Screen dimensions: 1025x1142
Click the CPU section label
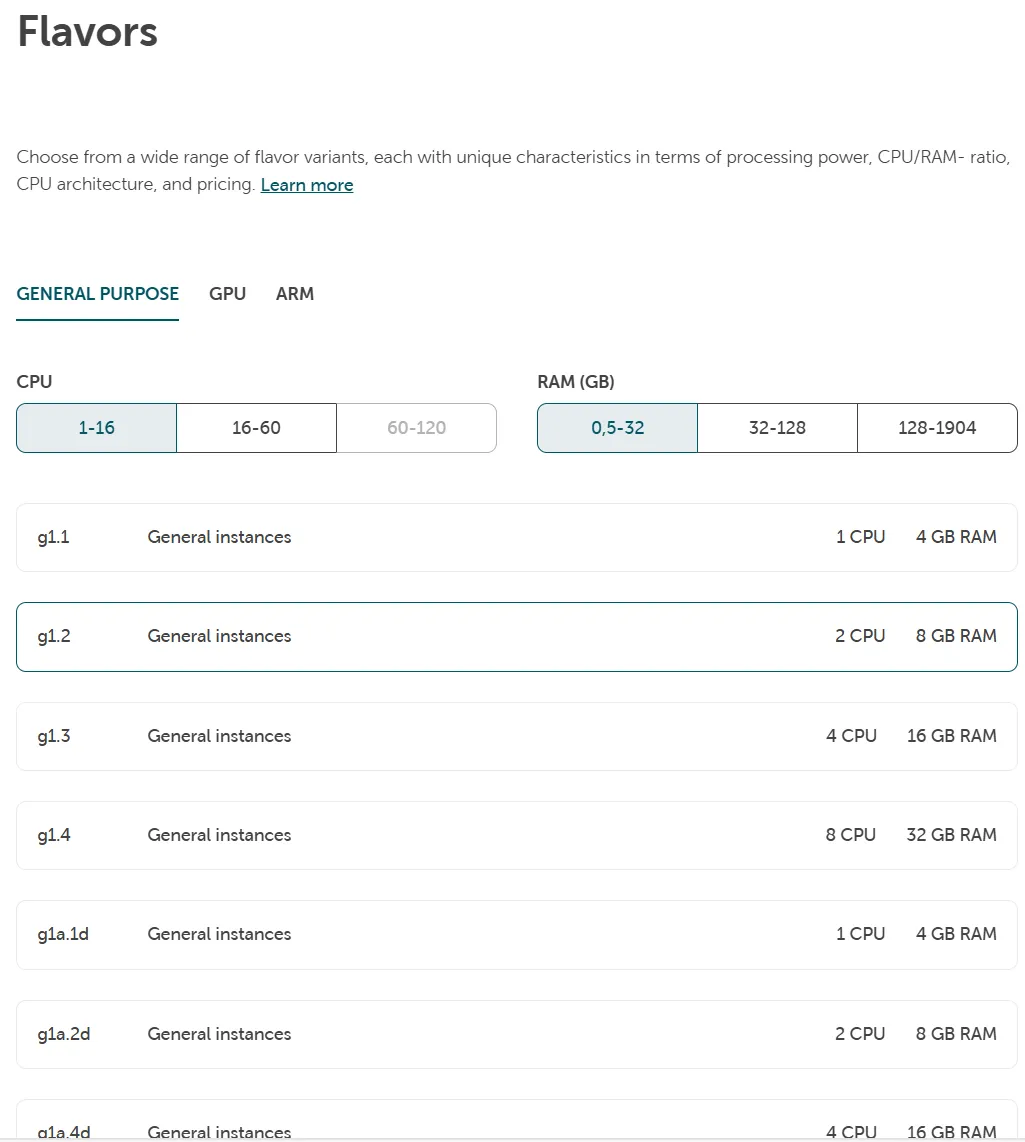[x=34, y=381]
